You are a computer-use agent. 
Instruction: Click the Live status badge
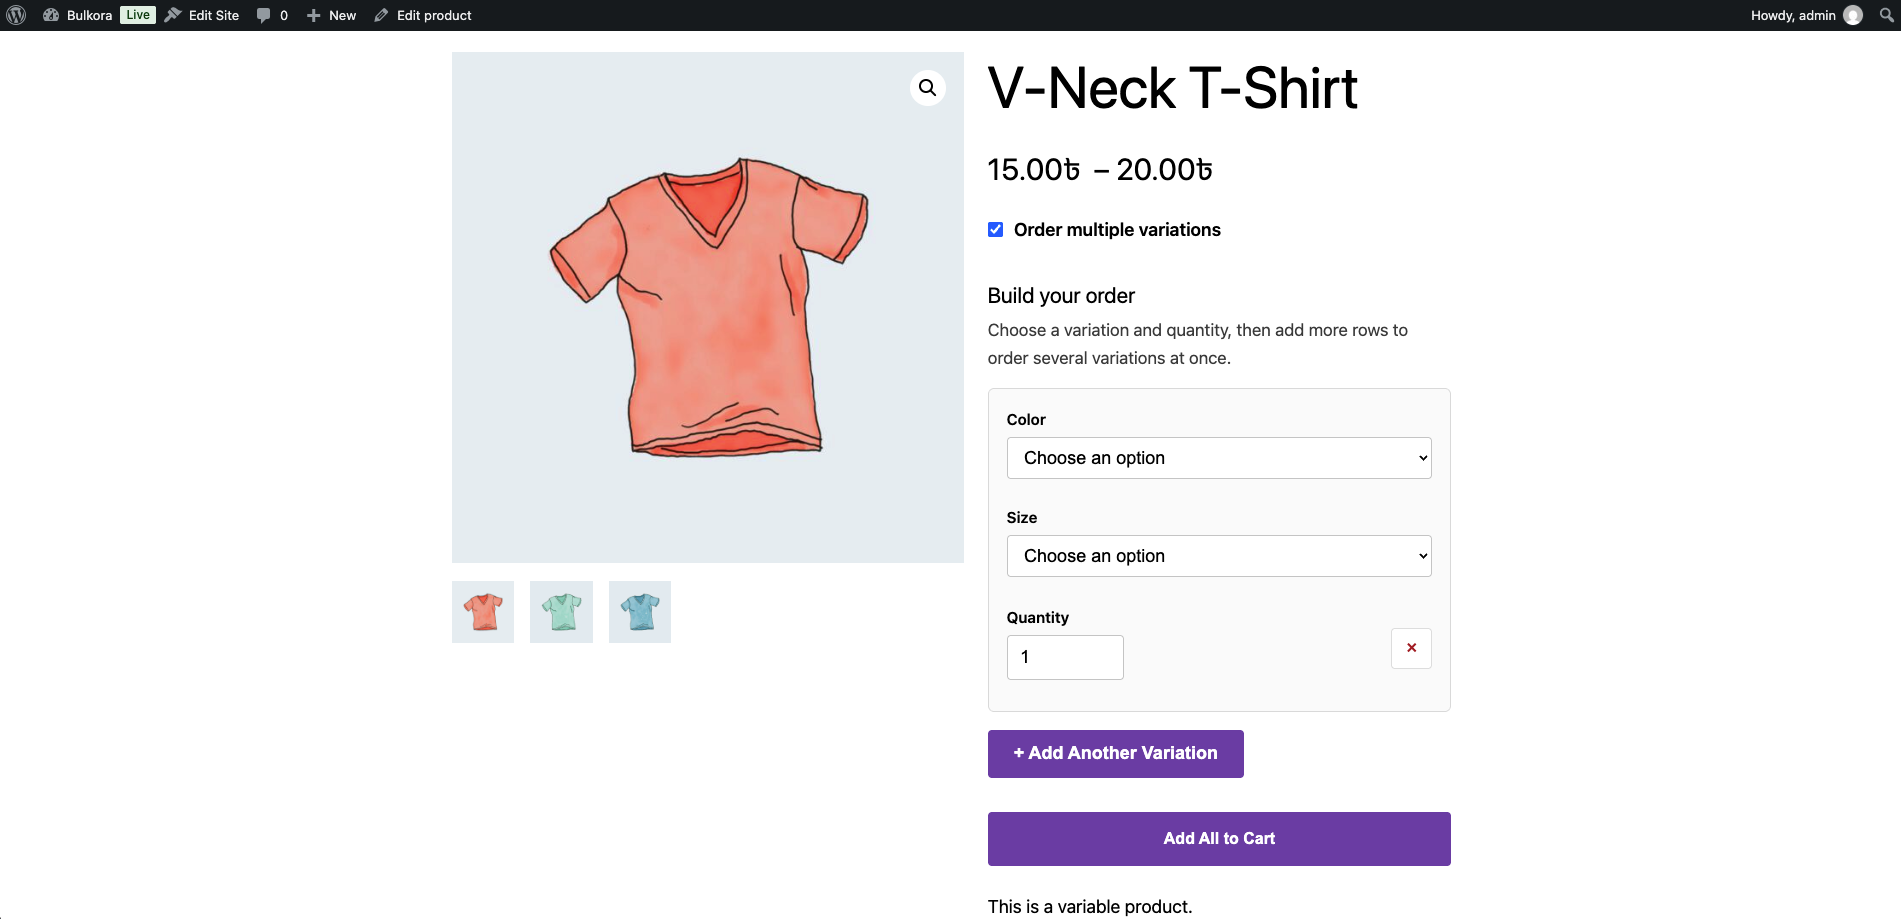pyautogui.click(x=138, y=15)
